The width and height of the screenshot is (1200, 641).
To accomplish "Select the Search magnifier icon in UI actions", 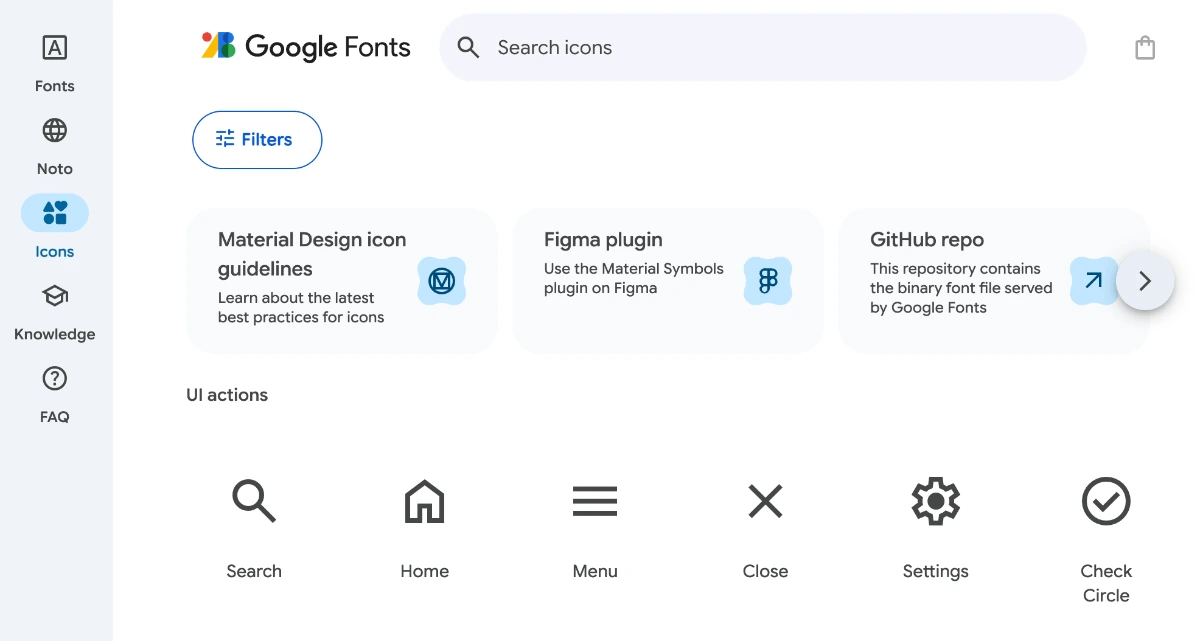I will click(x=254, y=501).
